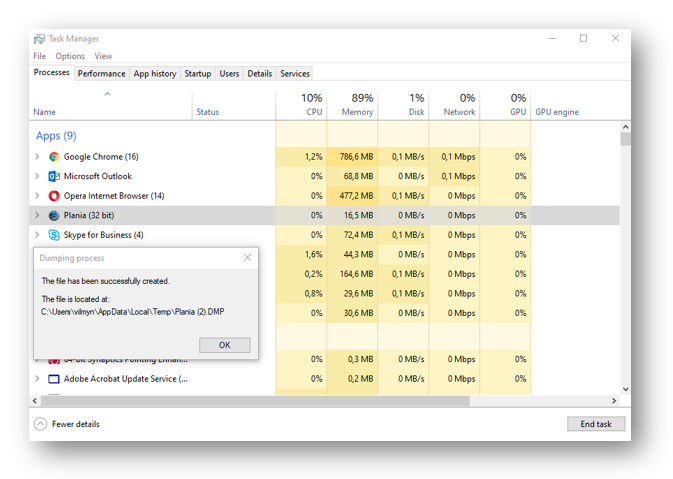Click the Plania globe icon
The width and height of the screenshot is (673, 479).
point(54,215)
